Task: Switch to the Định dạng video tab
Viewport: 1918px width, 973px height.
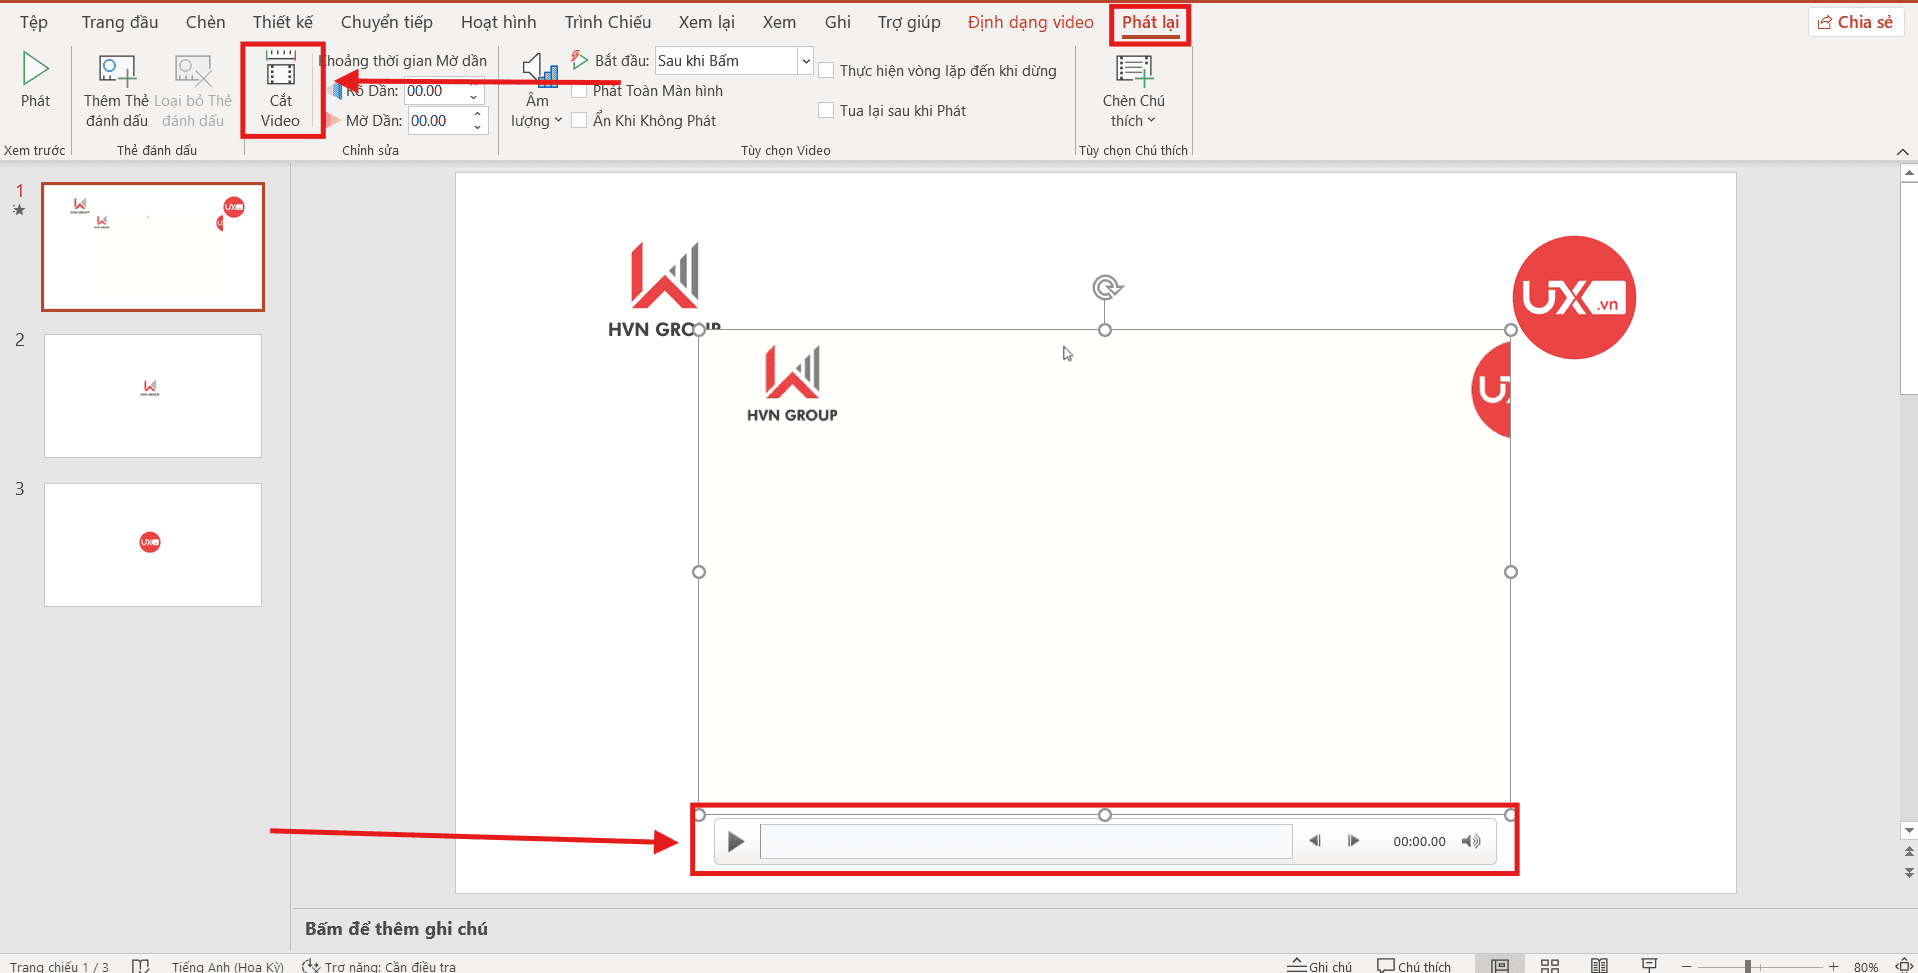Action: tap(1030, 22)
